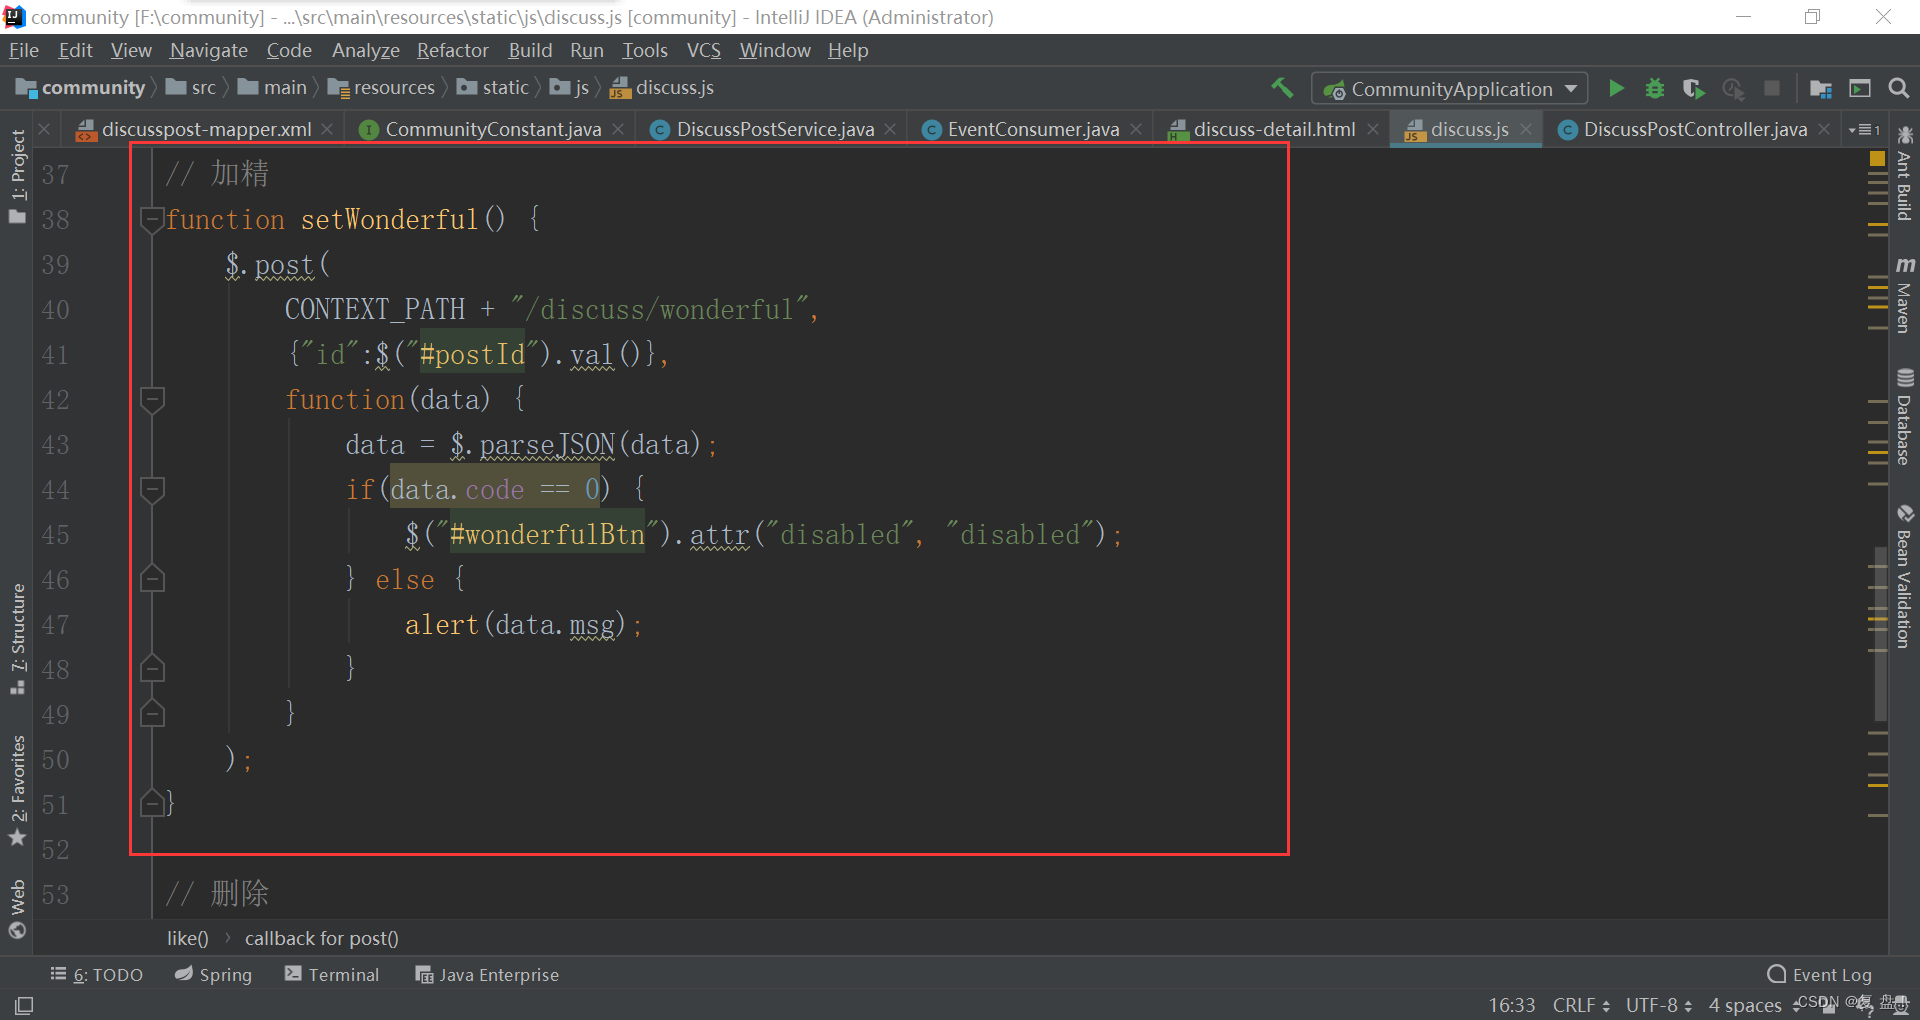The height and width of the screenshot is (1020, 1920).
Task: Open the Structure tool window
Action: pyautogui.click(x=17, y=638)
